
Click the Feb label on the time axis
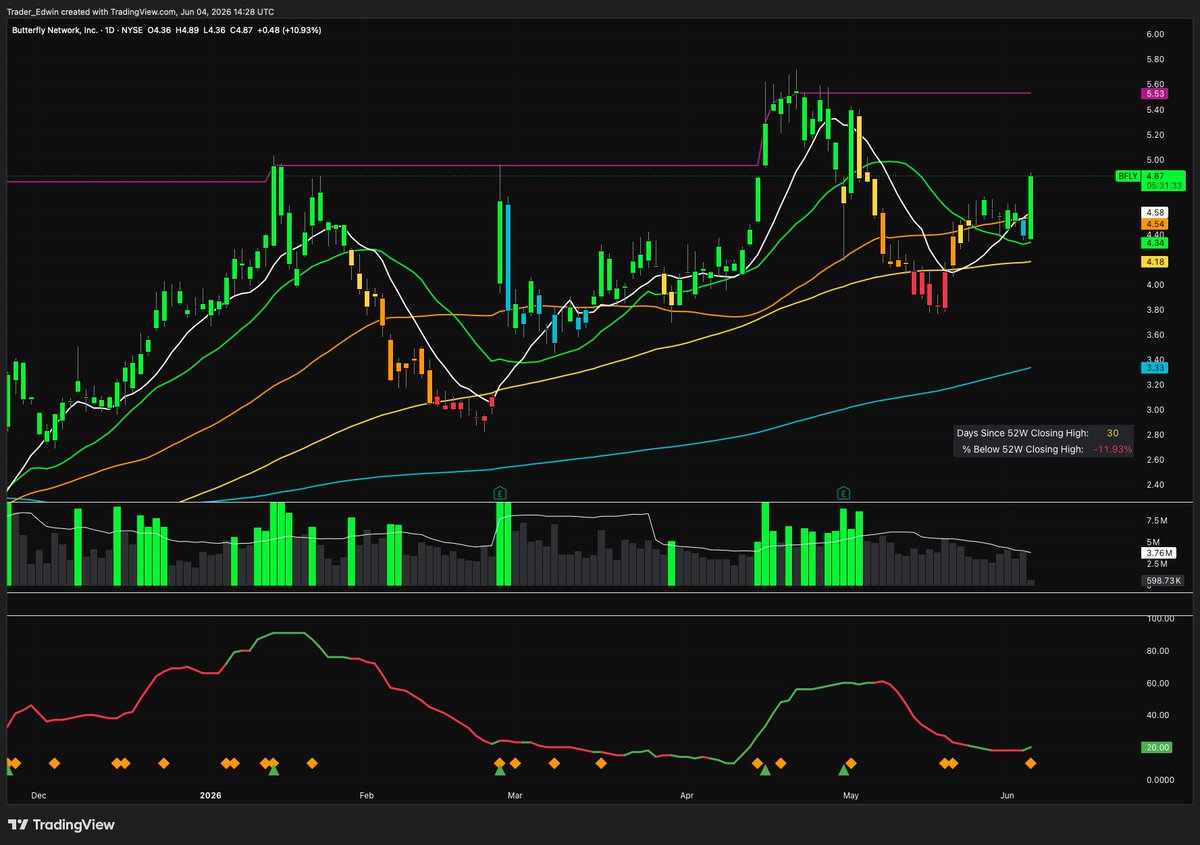point(366,796)
